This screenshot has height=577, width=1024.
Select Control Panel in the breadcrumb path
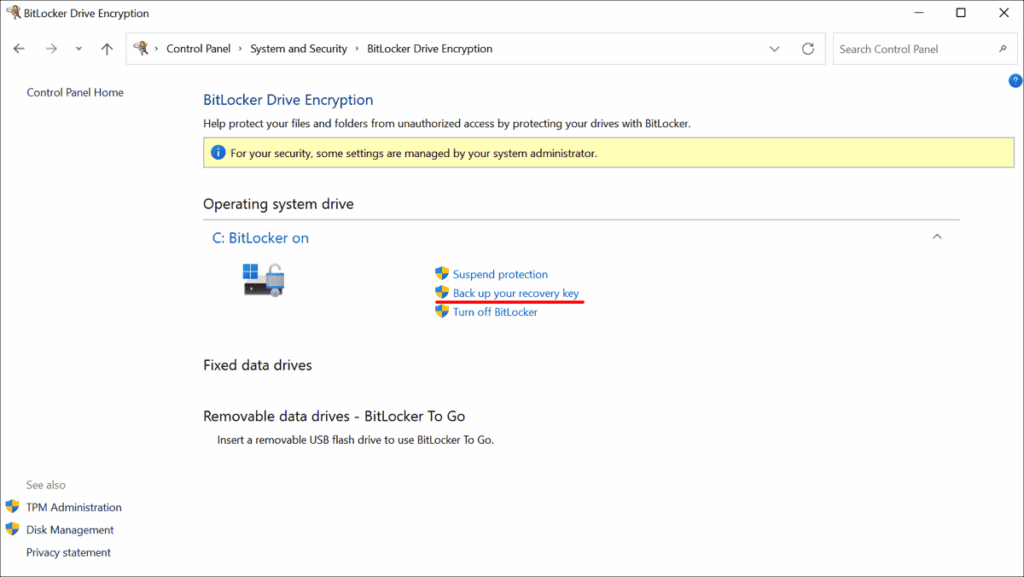pyautogui.click(x=198, y=49)
